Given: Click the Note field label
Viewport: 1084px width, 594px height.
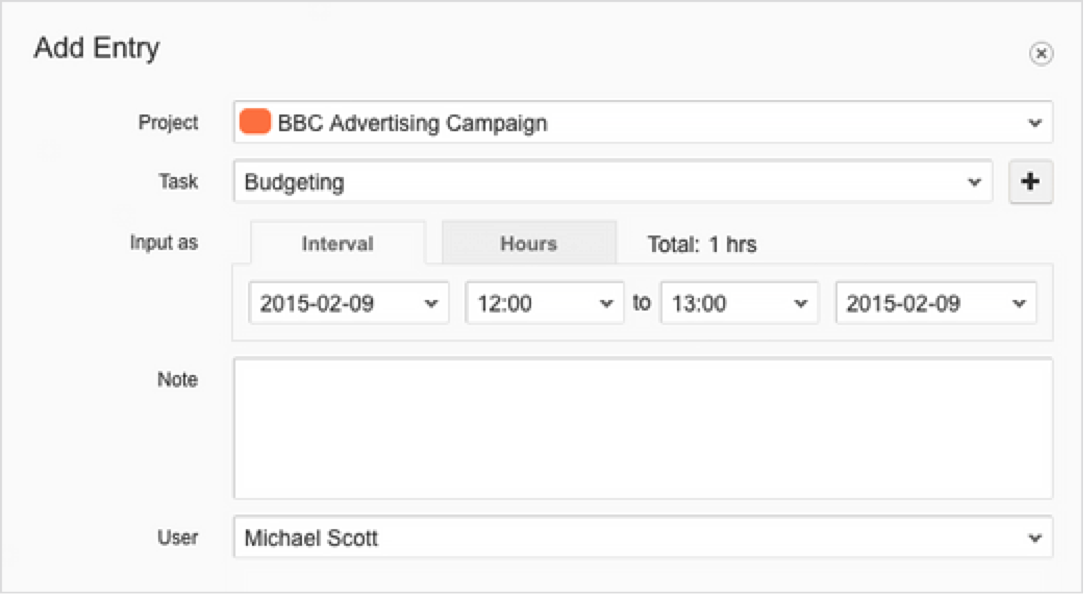Looking at the screenshot, I should coord(178,379).
